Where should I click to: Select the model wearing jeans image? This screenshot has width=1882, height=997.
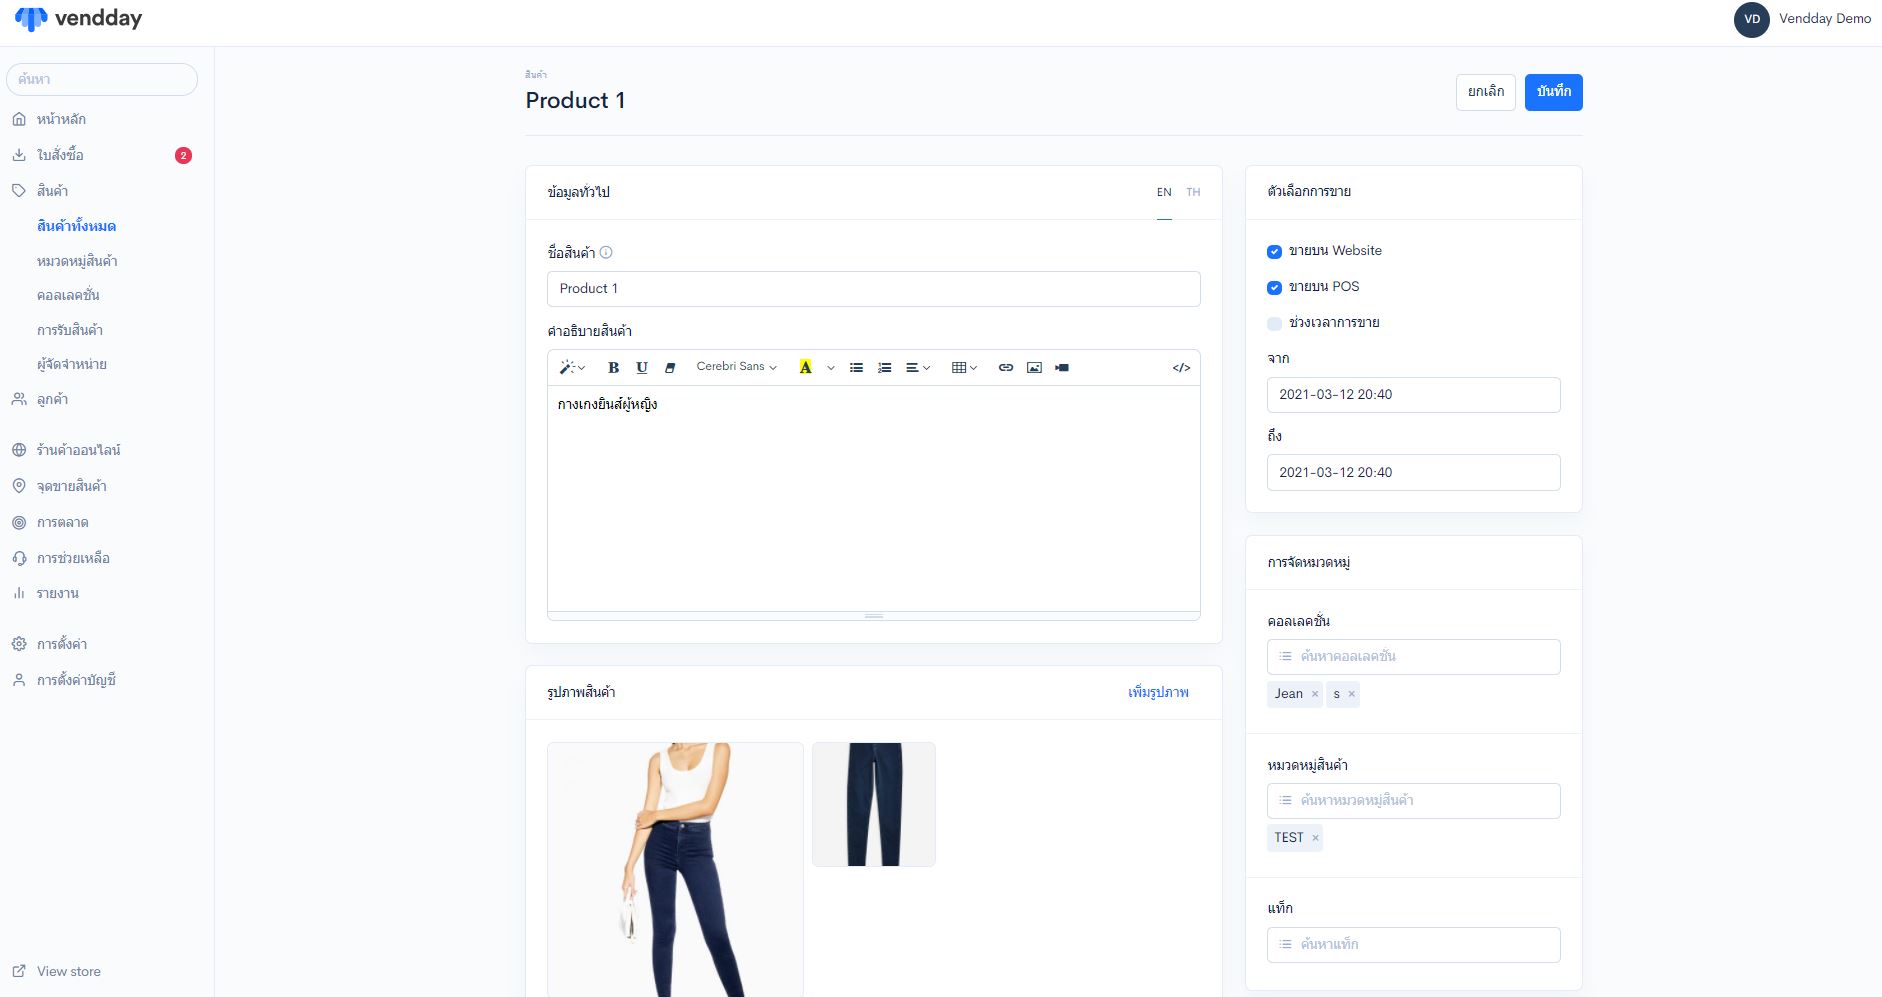pos(675,869)
